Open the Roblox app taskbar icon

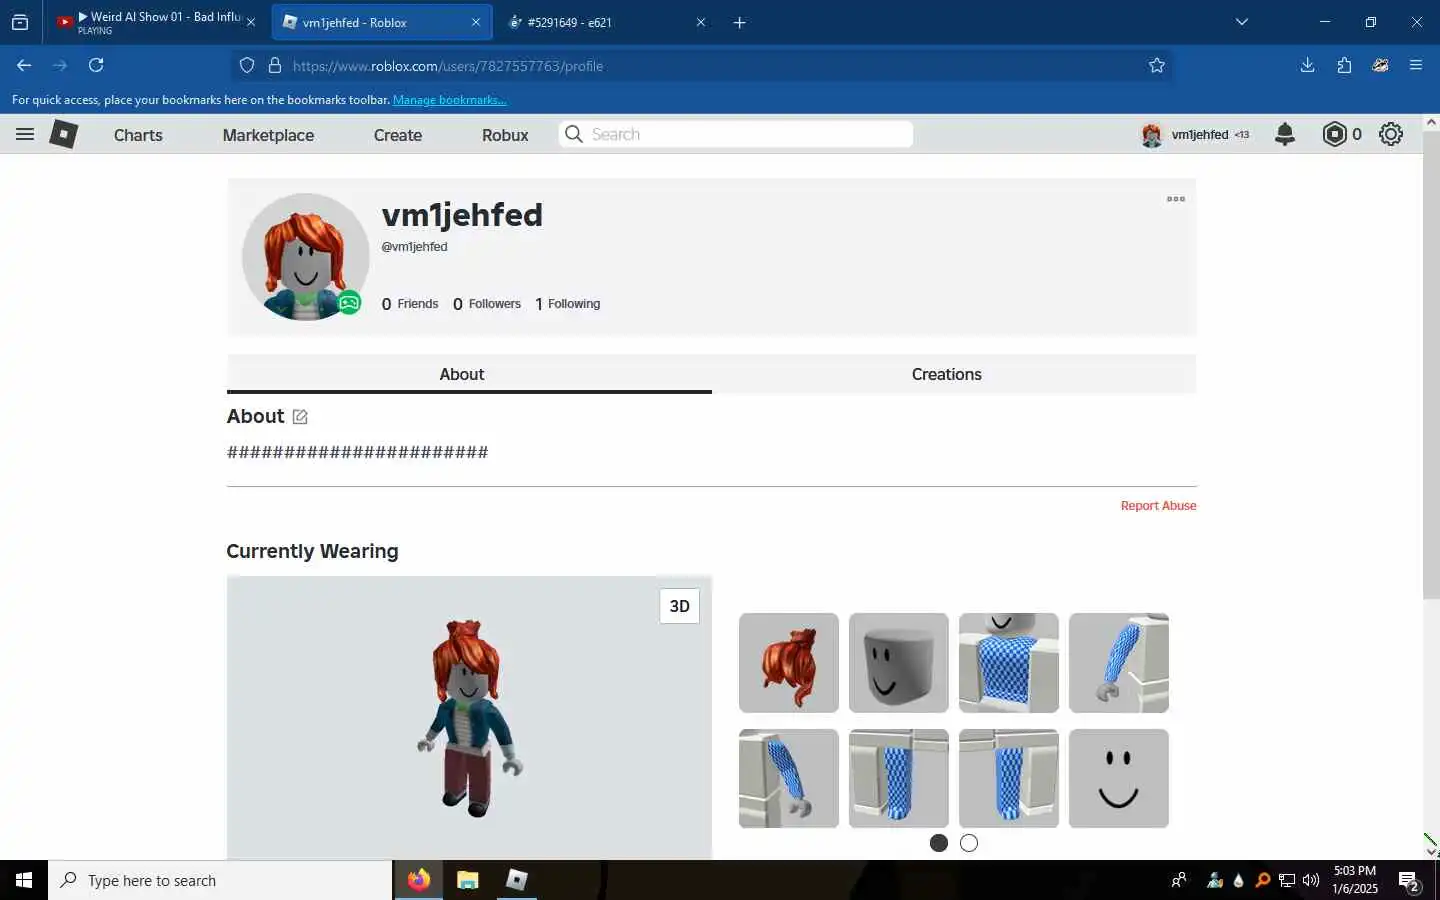pyautogui.click(x=517, y=880)
